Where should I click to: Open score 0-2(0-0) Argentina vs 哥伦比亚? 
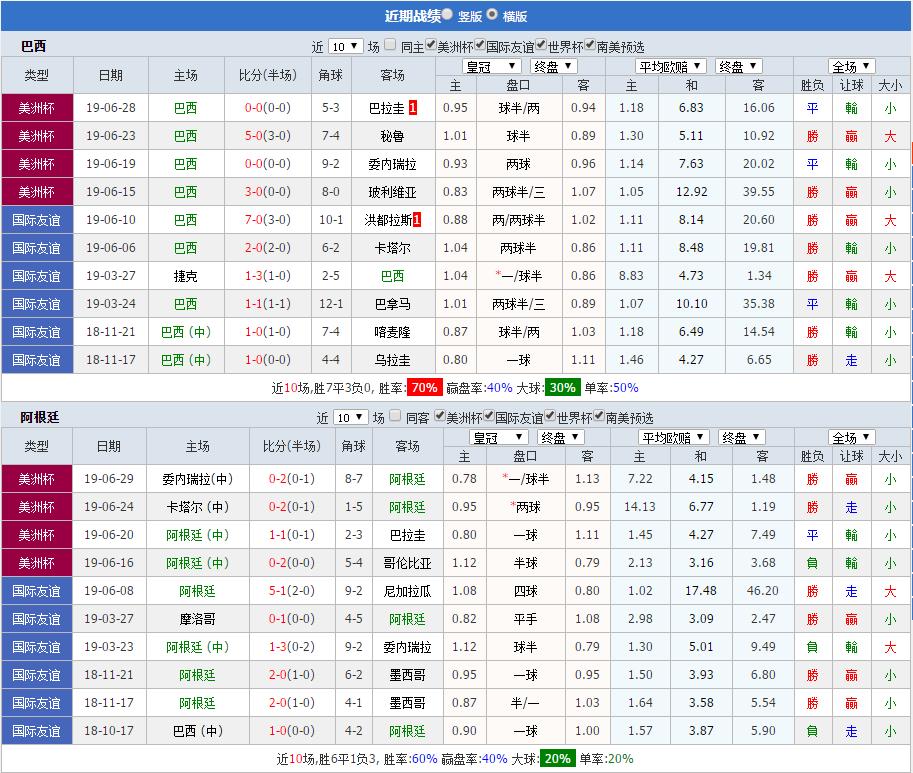(292, 563)
